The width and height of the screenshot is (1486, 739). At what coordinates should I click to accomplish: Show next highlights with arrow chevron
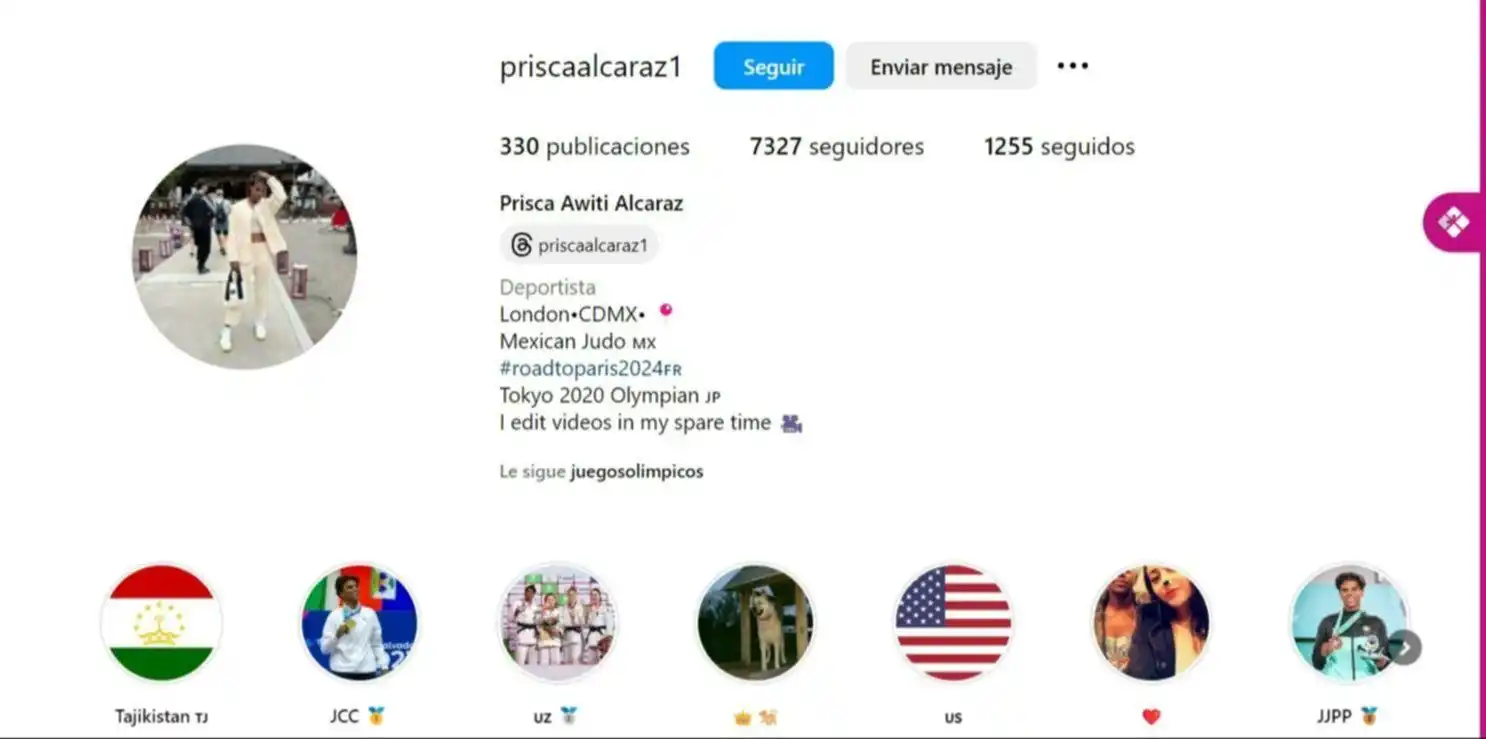point(1404,648)
